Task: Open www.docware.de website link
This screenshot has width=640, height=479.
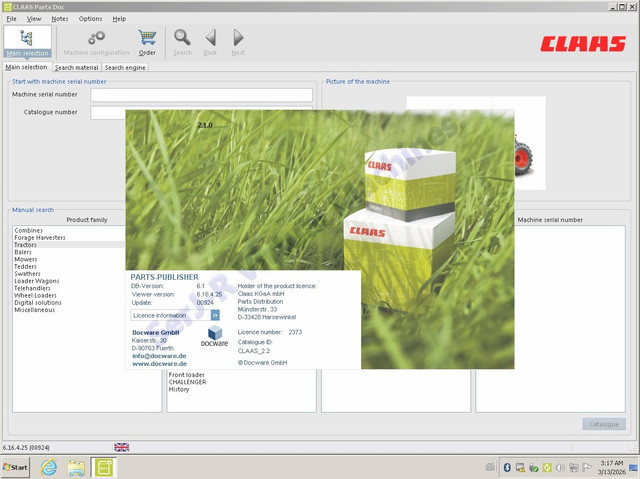Action: pos(160,364)
